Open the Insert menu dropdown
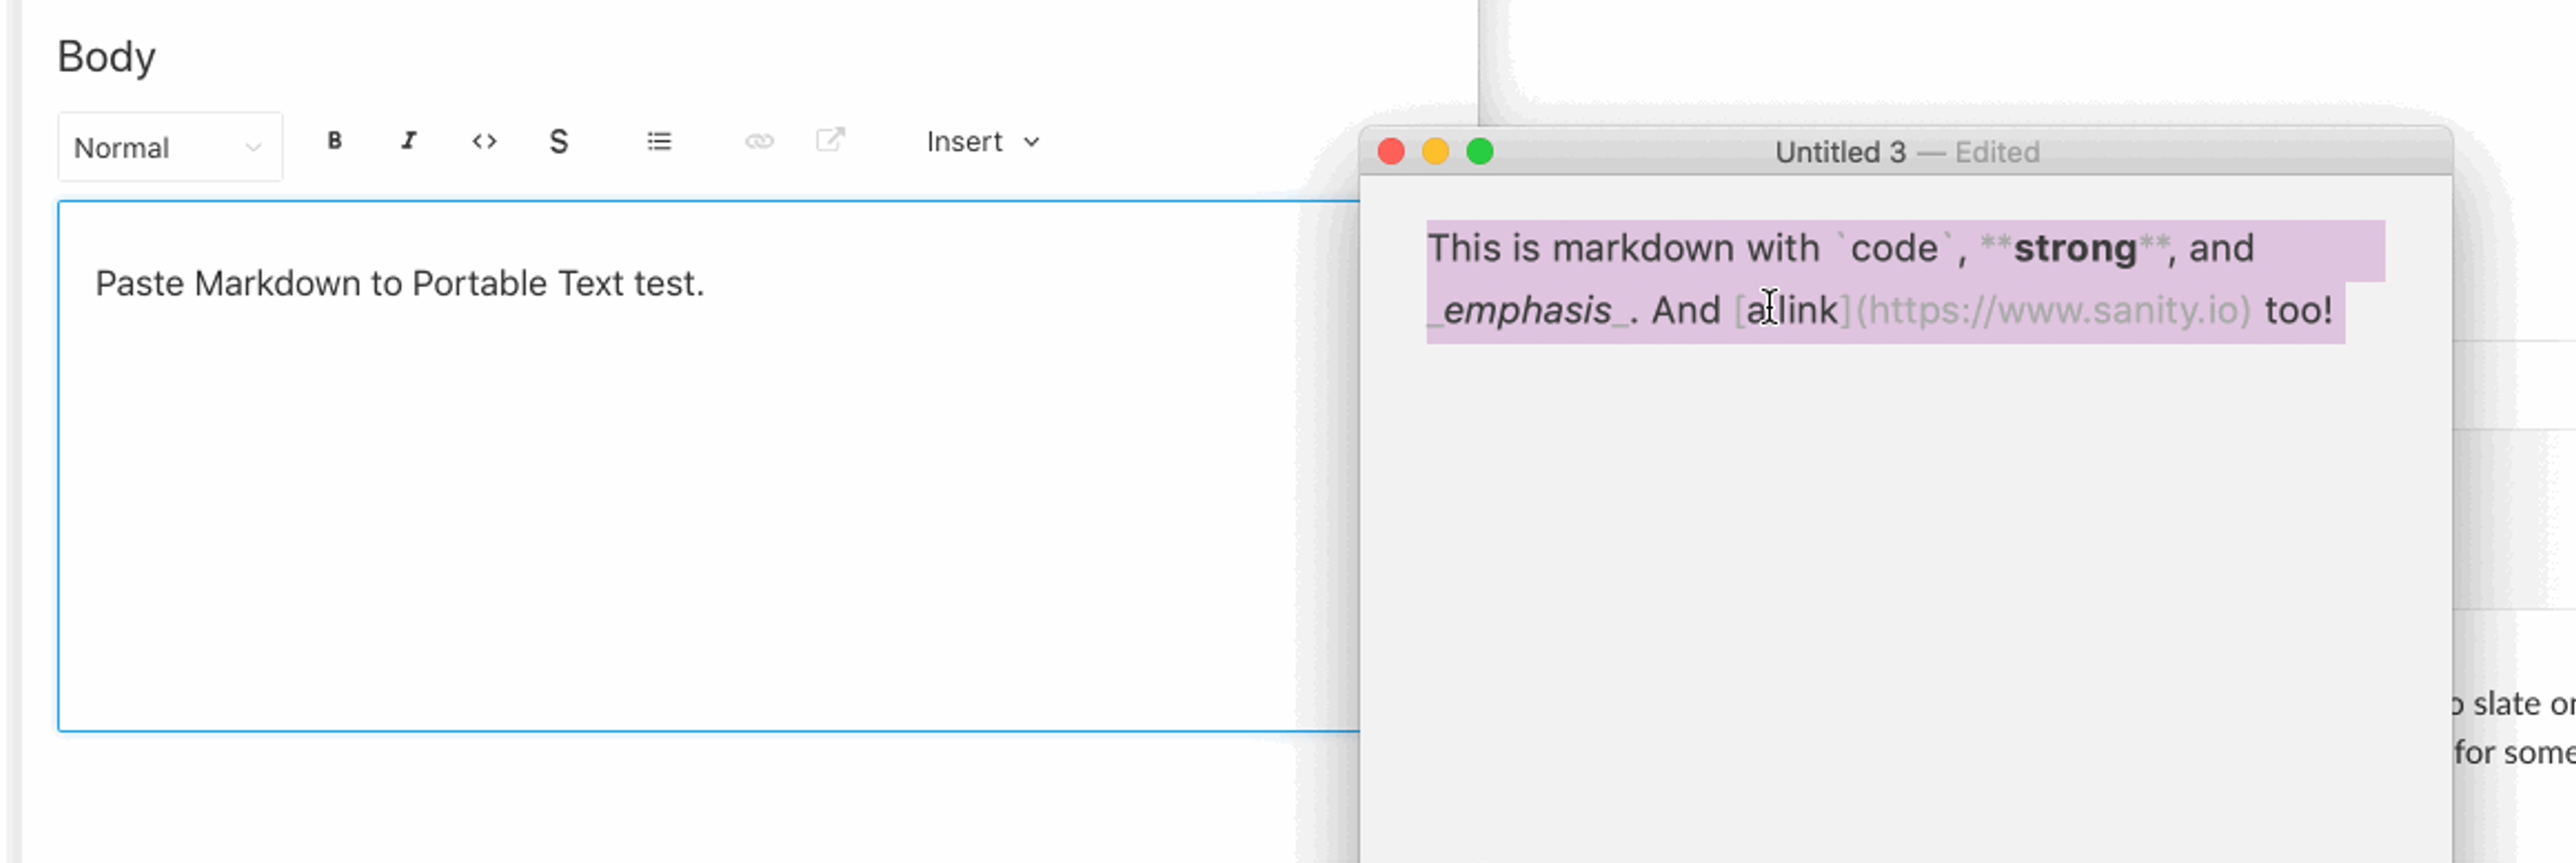 (983, 142)
